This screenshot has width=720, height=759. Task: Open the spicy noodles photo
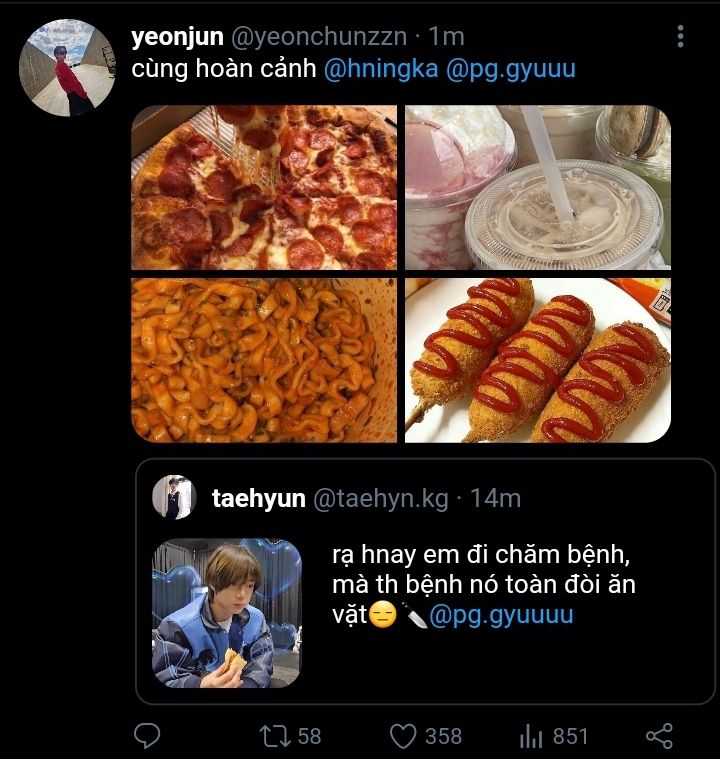pos(264,360)
